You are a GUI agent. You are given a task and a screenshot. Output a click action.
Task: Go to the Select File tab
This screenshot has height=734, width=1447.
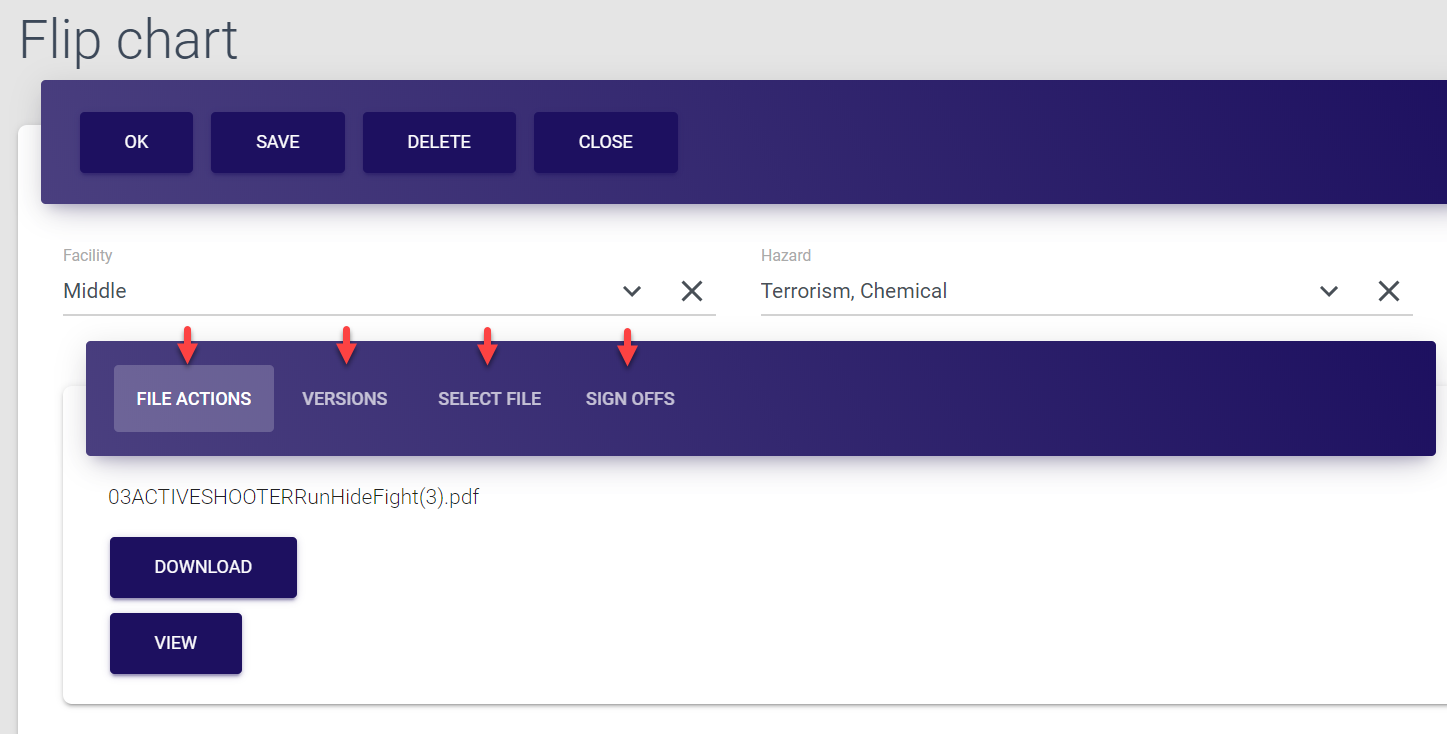tap(489, 399)
